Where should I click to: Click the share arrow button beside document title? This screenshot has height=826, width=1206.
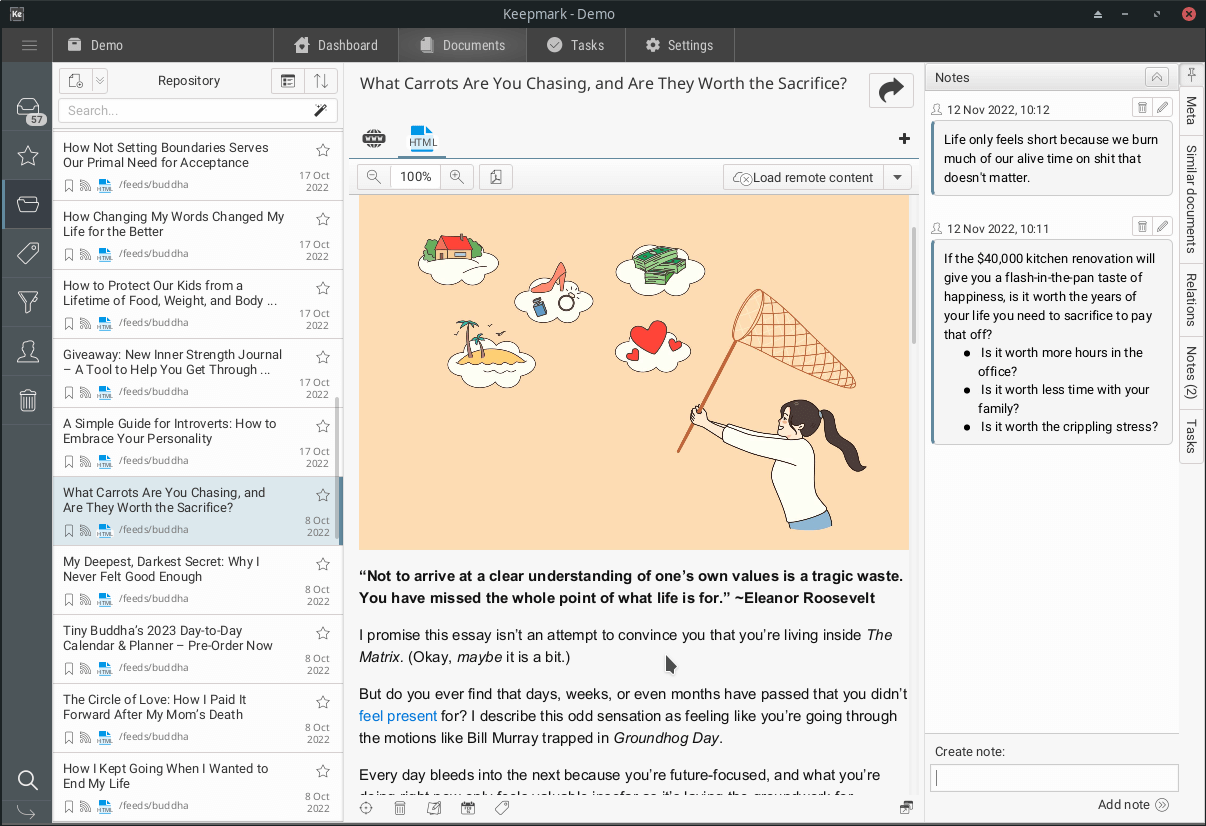(x=890, y=91)
